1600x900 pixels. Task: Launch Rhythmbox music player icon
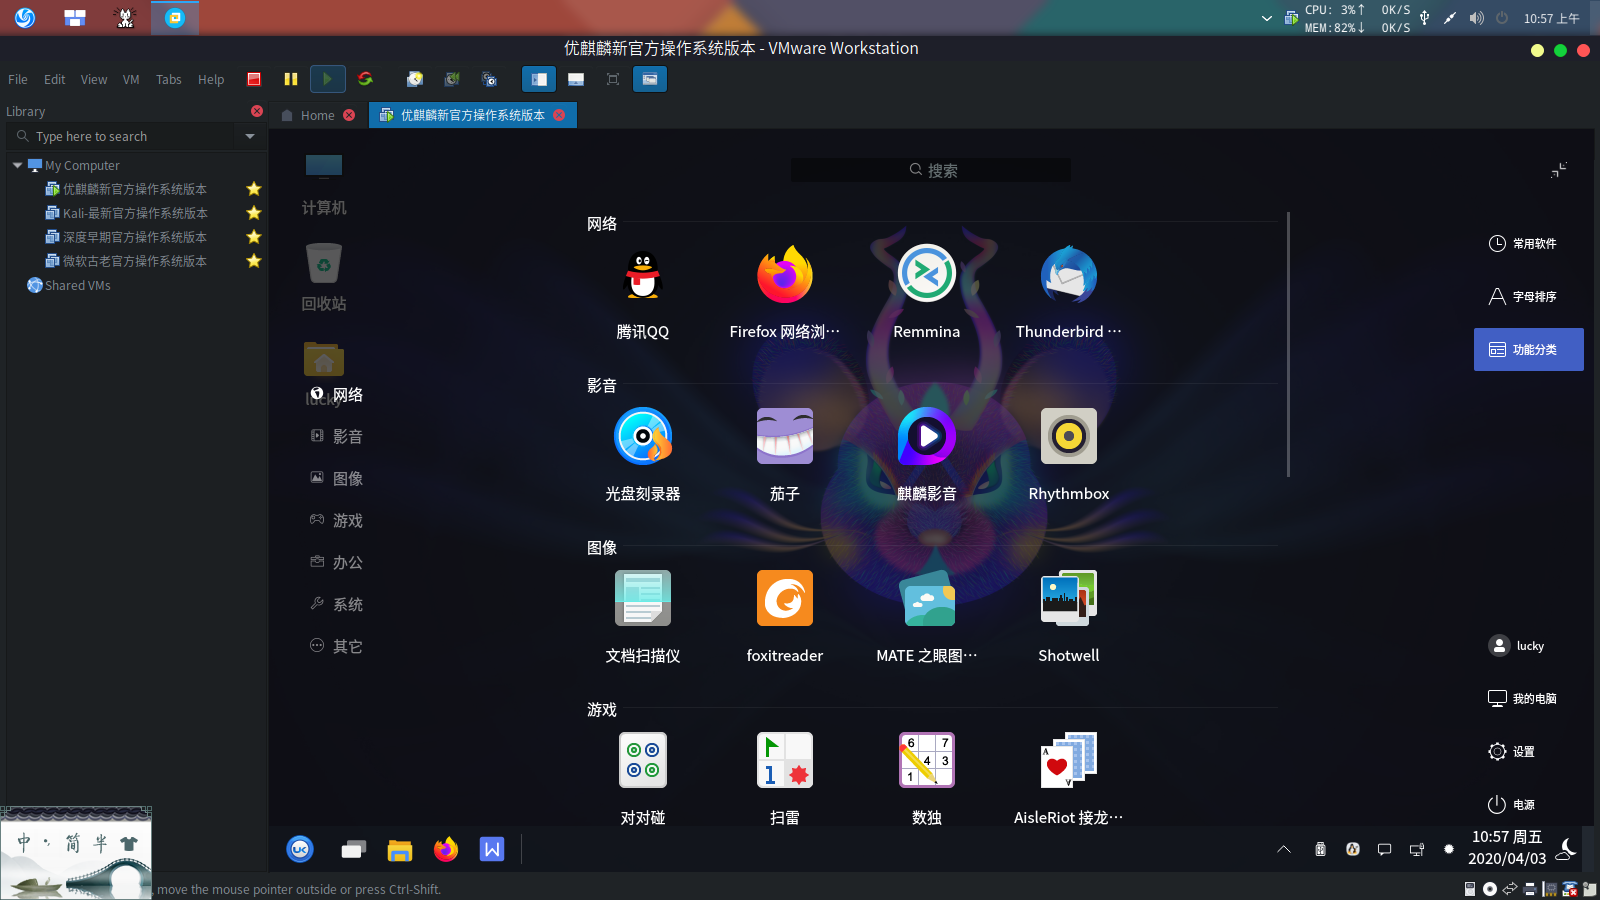coord(1069,436)
